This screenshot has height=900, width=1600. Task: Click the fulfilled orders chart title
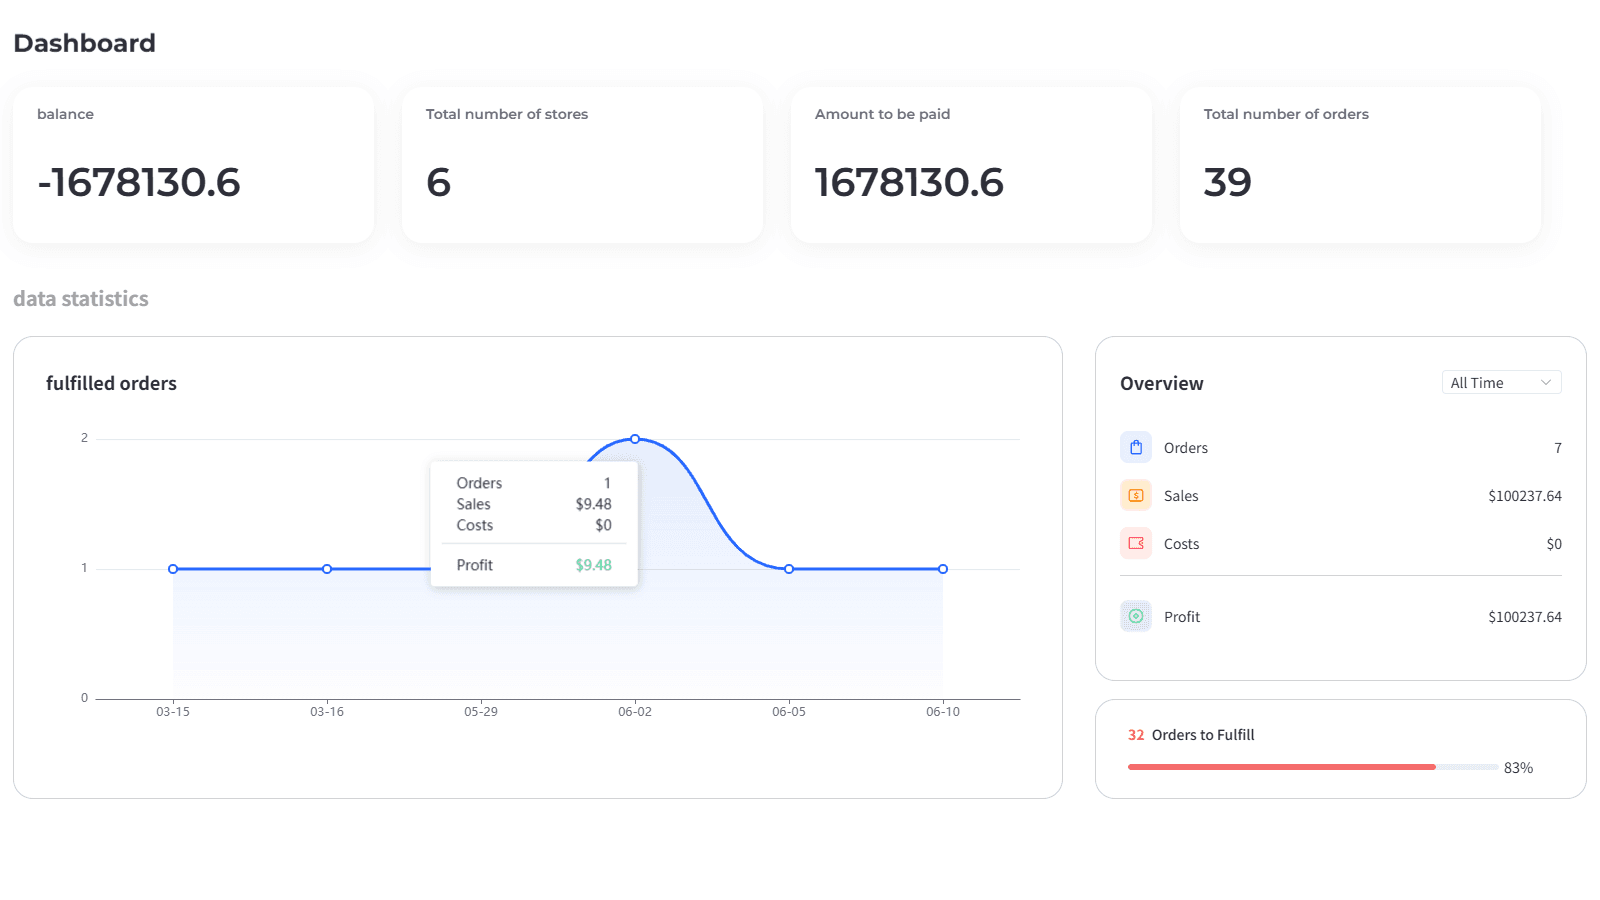click(111, 384)
